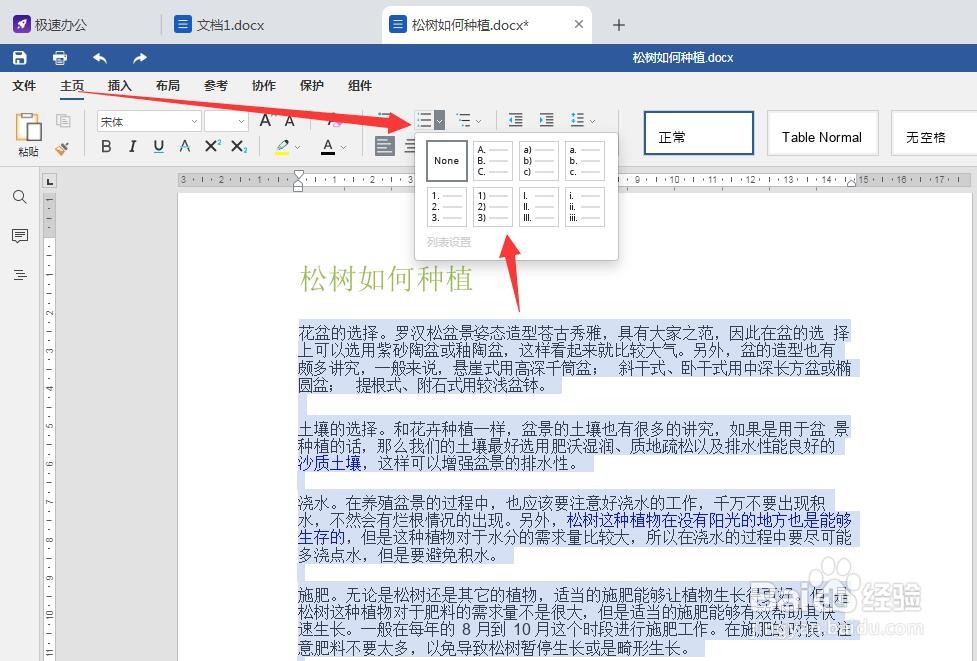Click the multilevel list icon
Image resolution: width=977 pixels, height=661 pixels.
pyautogui.click(x=463, y=120)
